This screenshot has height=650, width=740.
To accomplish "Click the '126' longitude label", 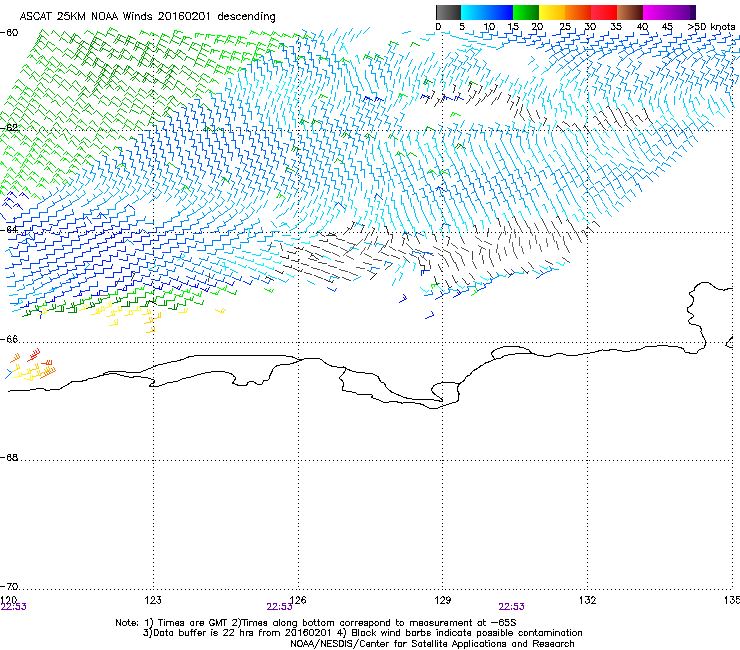I will (298, 600).
